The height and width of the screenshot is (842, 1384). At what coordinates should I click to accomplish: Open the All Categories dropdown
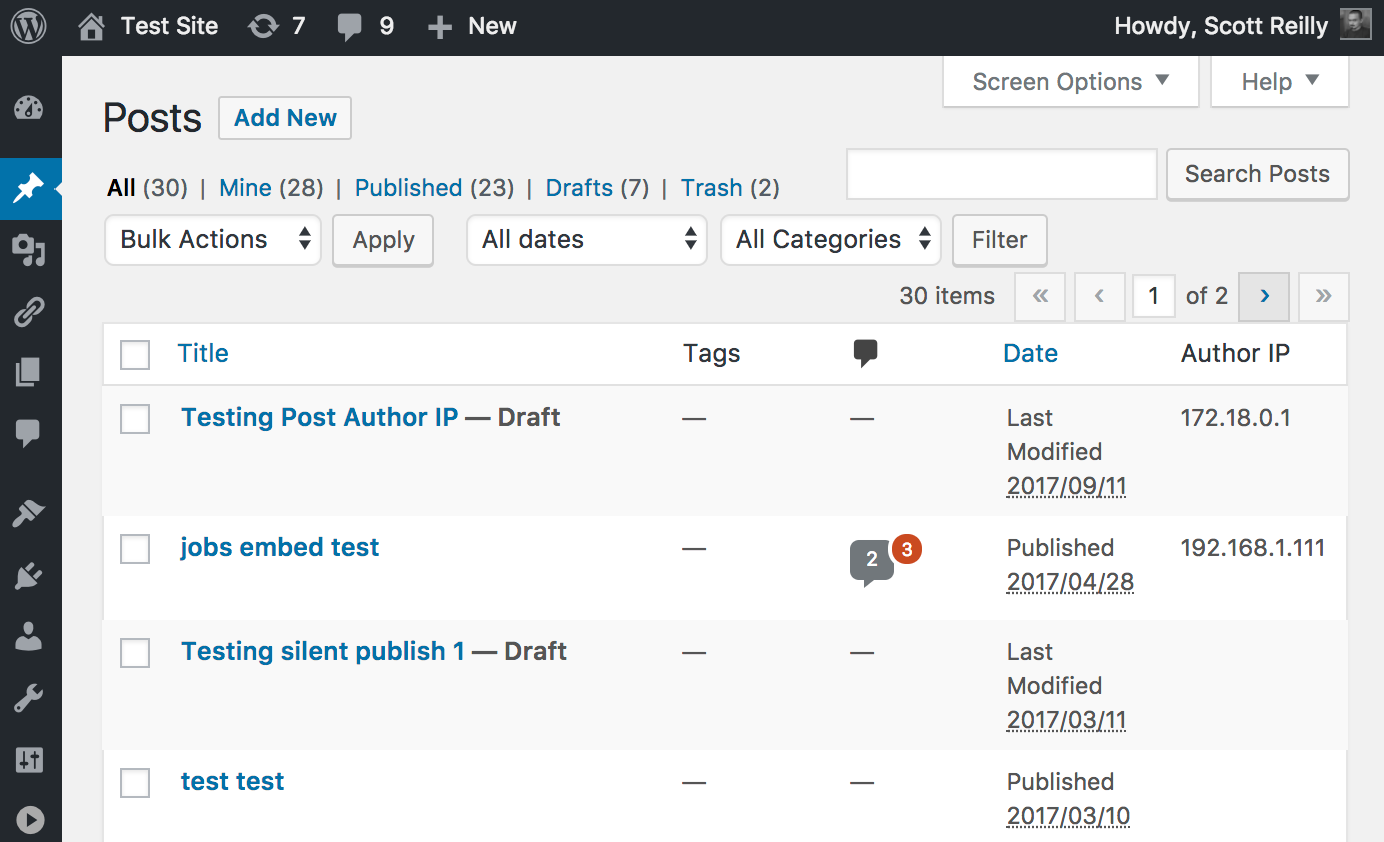pyautogui.click(x=830, y=240)
